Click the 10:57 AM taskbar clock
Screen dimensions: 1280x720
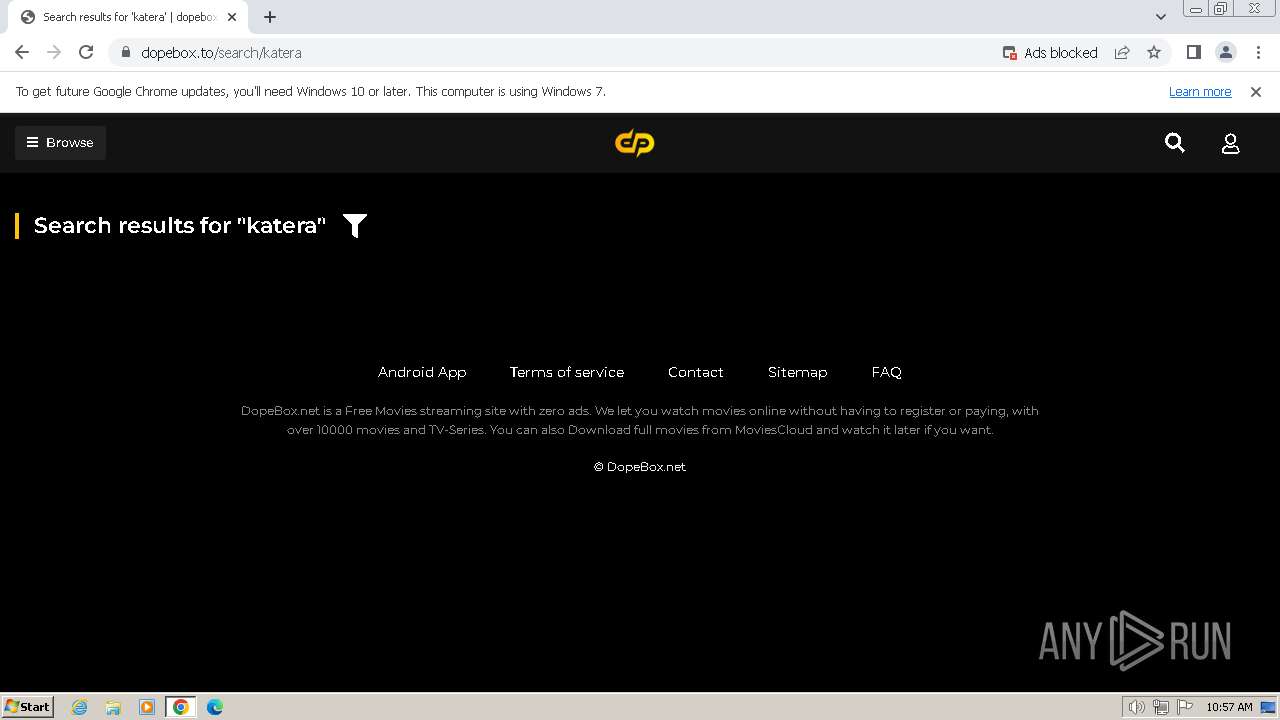[x=1229, y=707]
